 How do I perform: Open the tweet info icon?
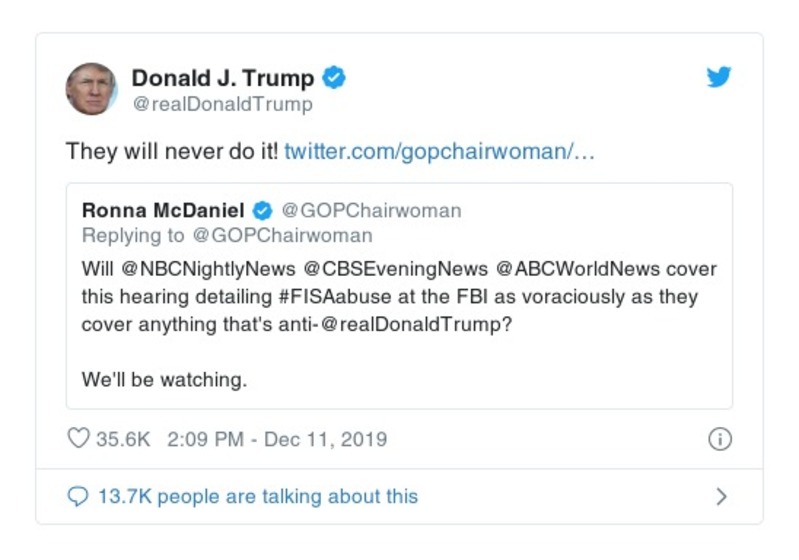(x=720, y=439)
